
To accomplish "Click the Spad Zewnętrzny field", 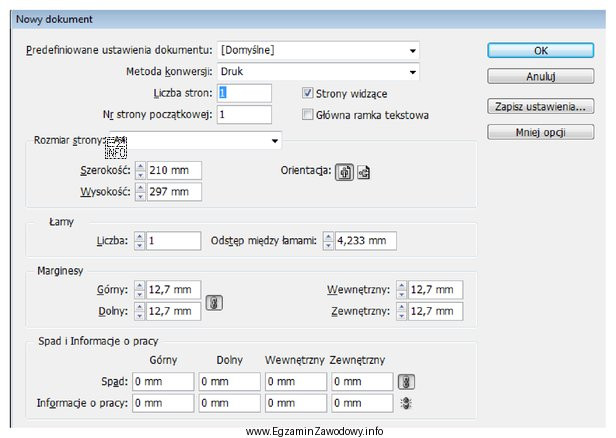I will [x=362, y=381].
